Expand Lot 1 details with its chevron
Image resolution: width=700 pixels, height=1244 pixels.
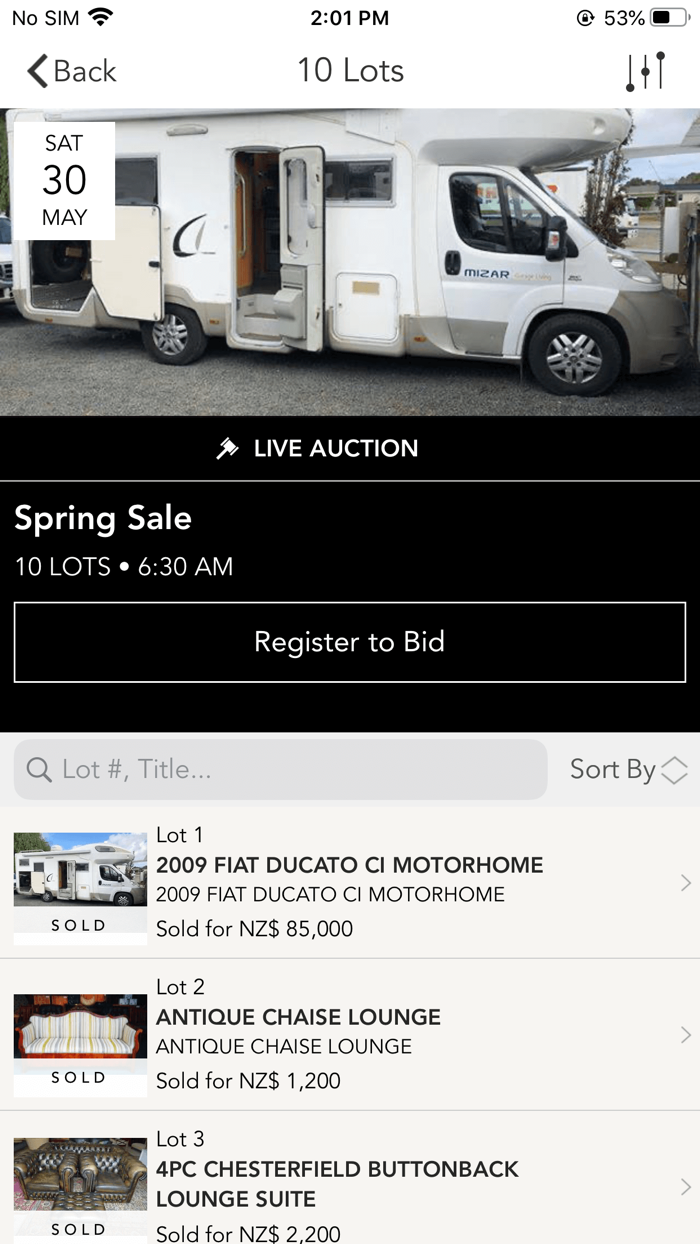(686, 883)
